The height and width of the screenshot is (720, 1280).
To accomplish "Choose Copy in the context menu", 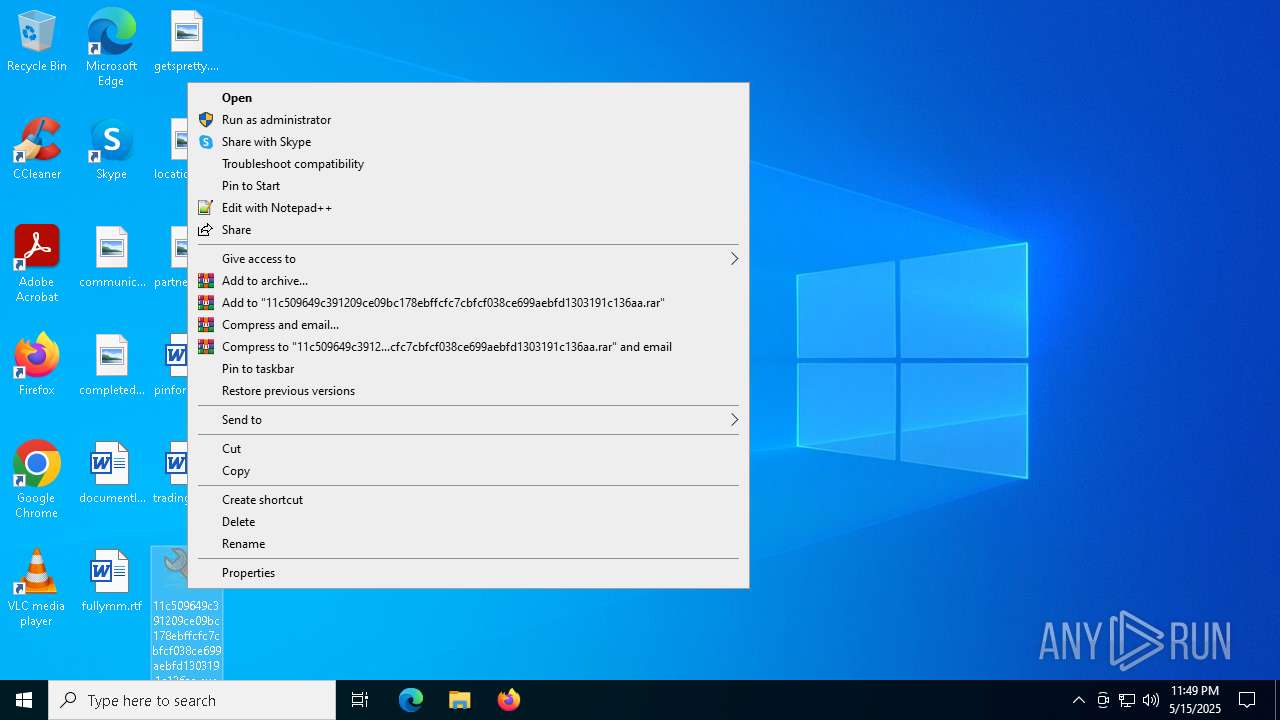I will coord(468,471).
